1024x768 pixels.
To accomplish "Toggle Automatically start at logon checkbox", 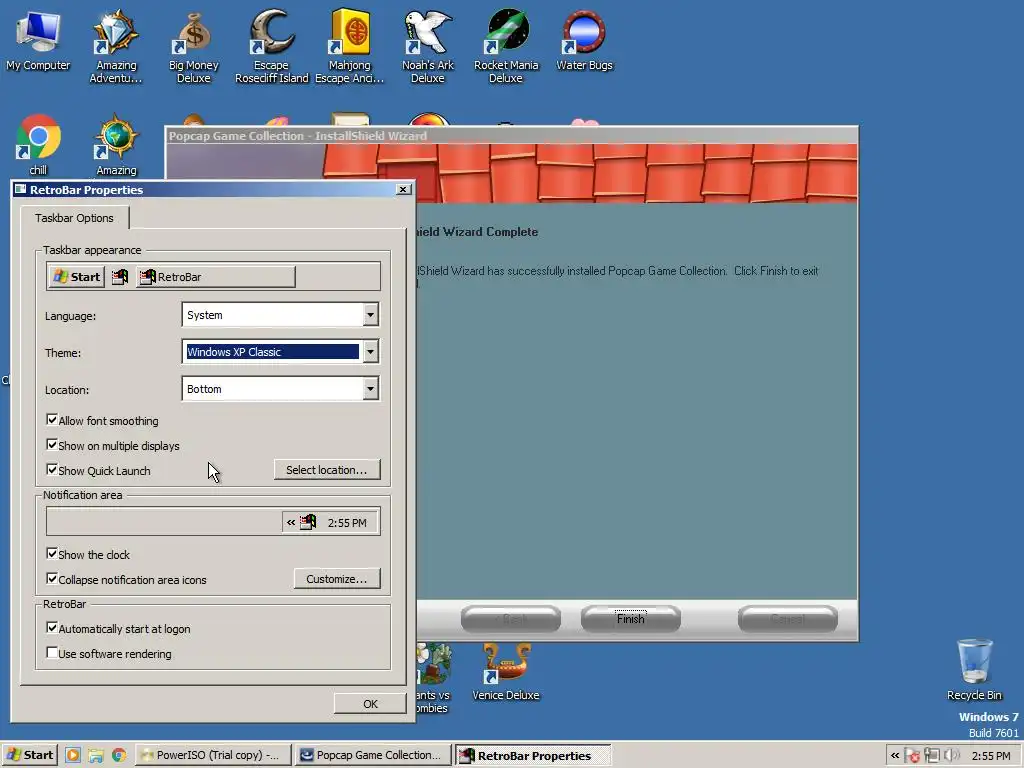I will coord(52,628).
